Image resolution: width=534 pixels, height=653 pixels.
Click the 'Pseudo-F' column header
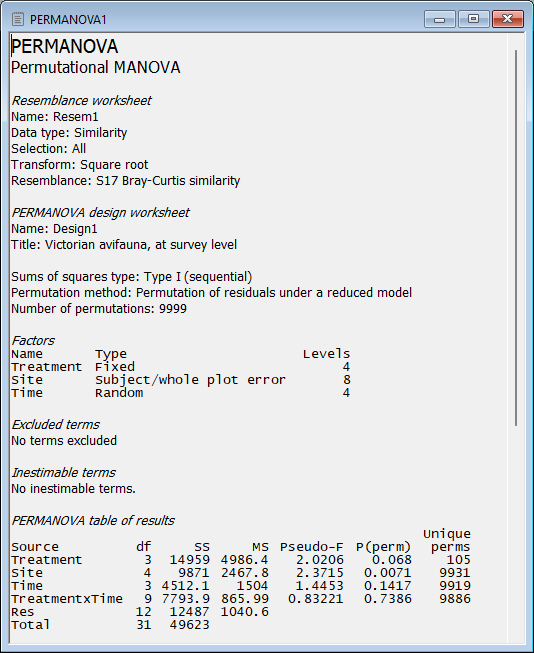pyautogui.click(x=312, y=547)
